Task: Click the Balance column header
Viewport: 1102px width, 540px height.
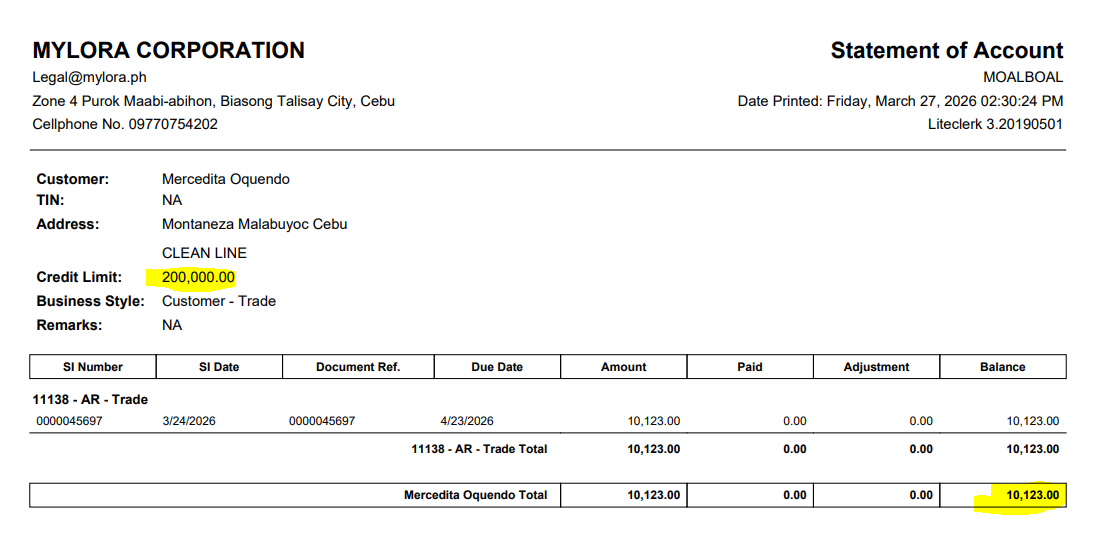Action: tap(1002, 367)
